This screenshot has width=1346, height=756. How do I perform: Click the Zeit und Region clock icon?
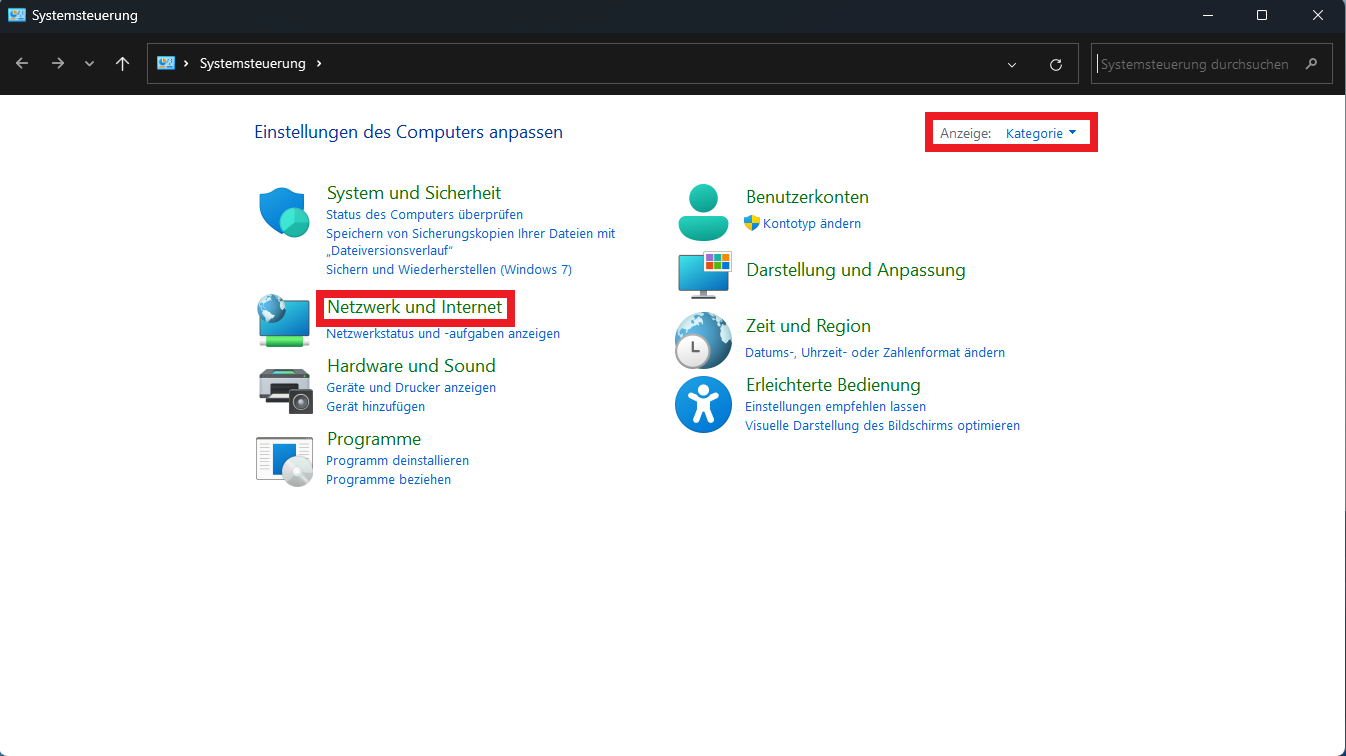pos(703,341)
